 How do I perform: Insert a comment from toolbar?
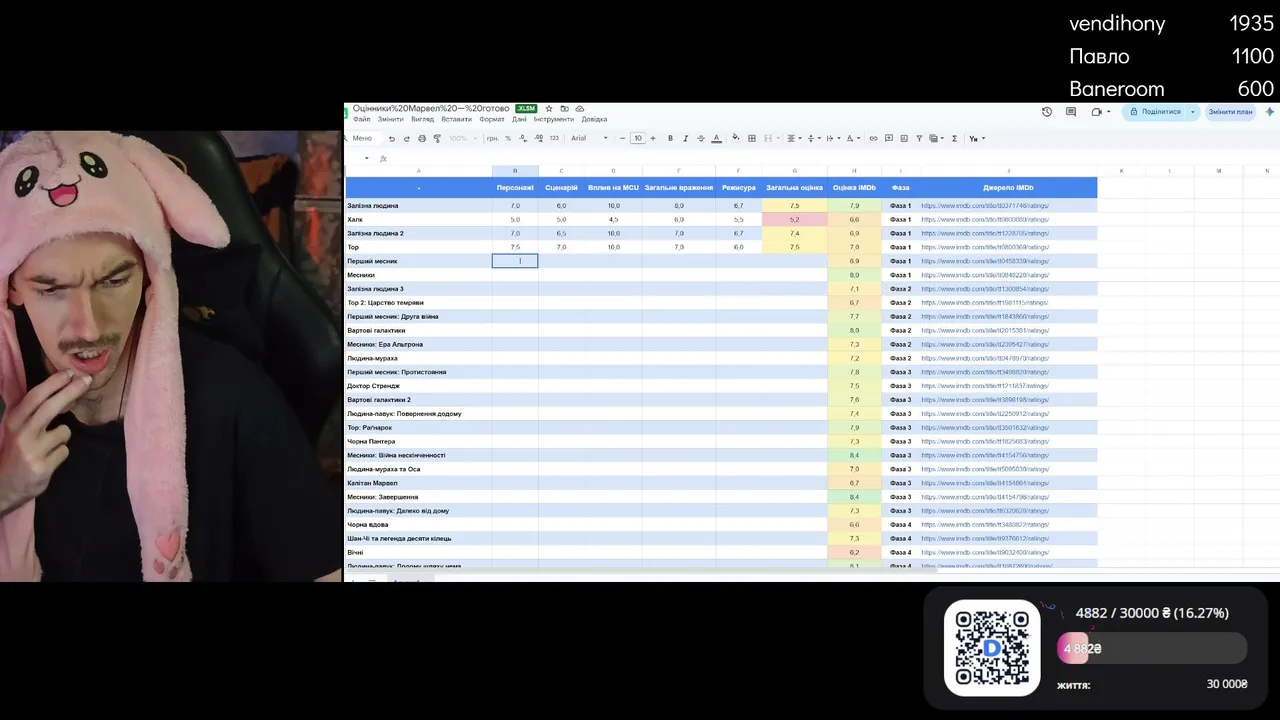[x=889, y=138]
